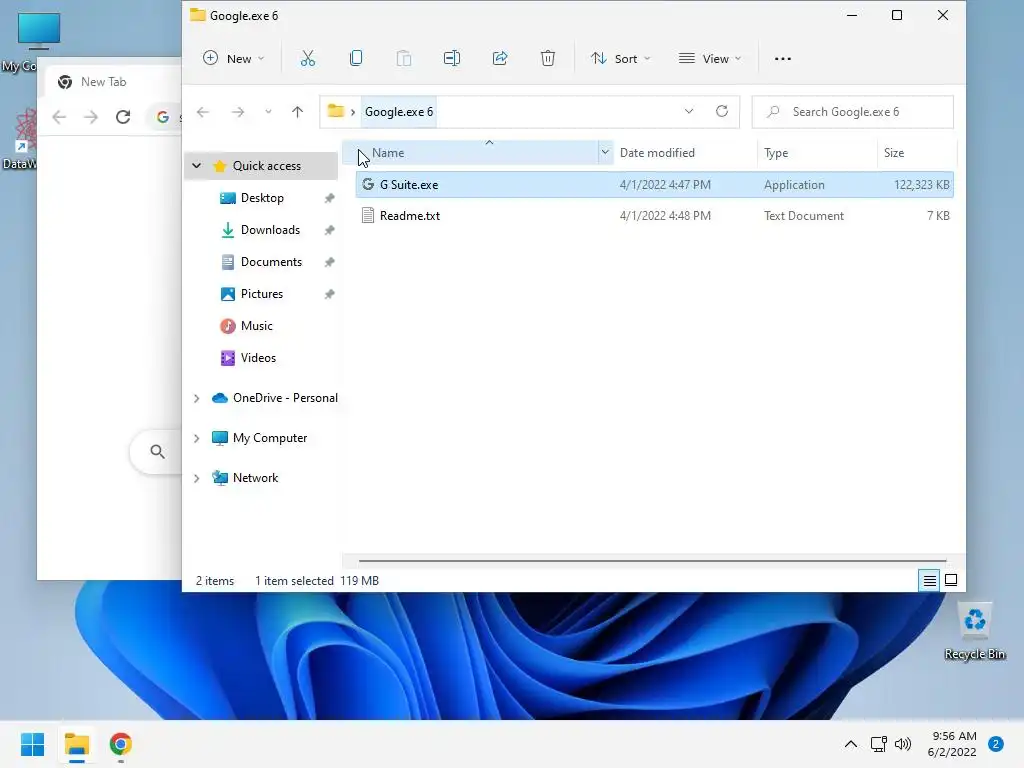Viewport: 1024px width, 768px height.
Task: Show hidden tray icons chevron
Action: [851, 744]
